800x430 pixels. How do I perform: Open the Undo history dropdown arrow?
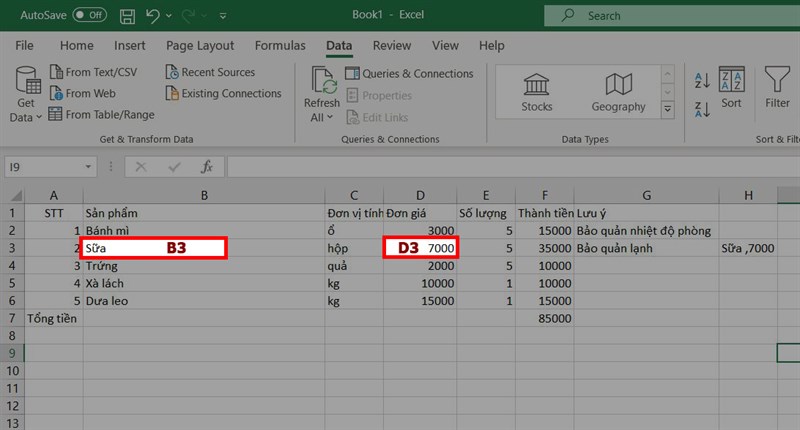169,16
